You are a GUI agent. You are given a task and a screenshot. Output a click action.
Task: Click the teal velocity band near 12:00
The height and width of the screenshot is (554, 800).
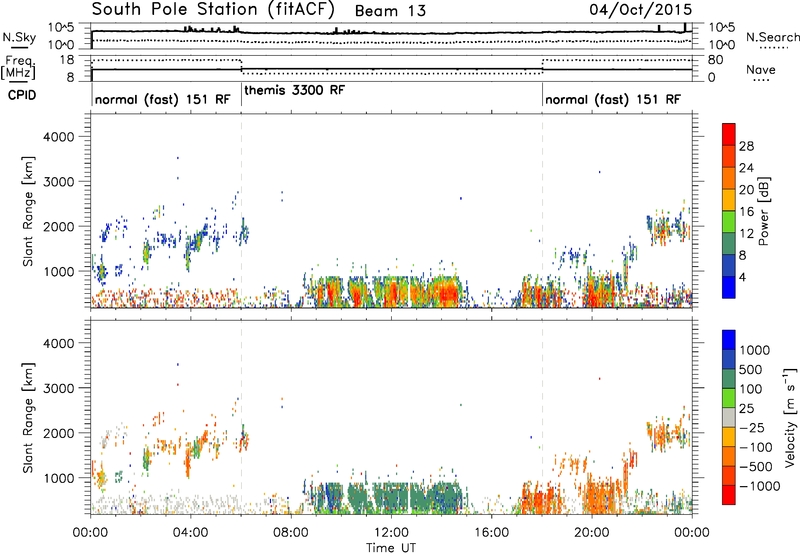click(391, 495)
